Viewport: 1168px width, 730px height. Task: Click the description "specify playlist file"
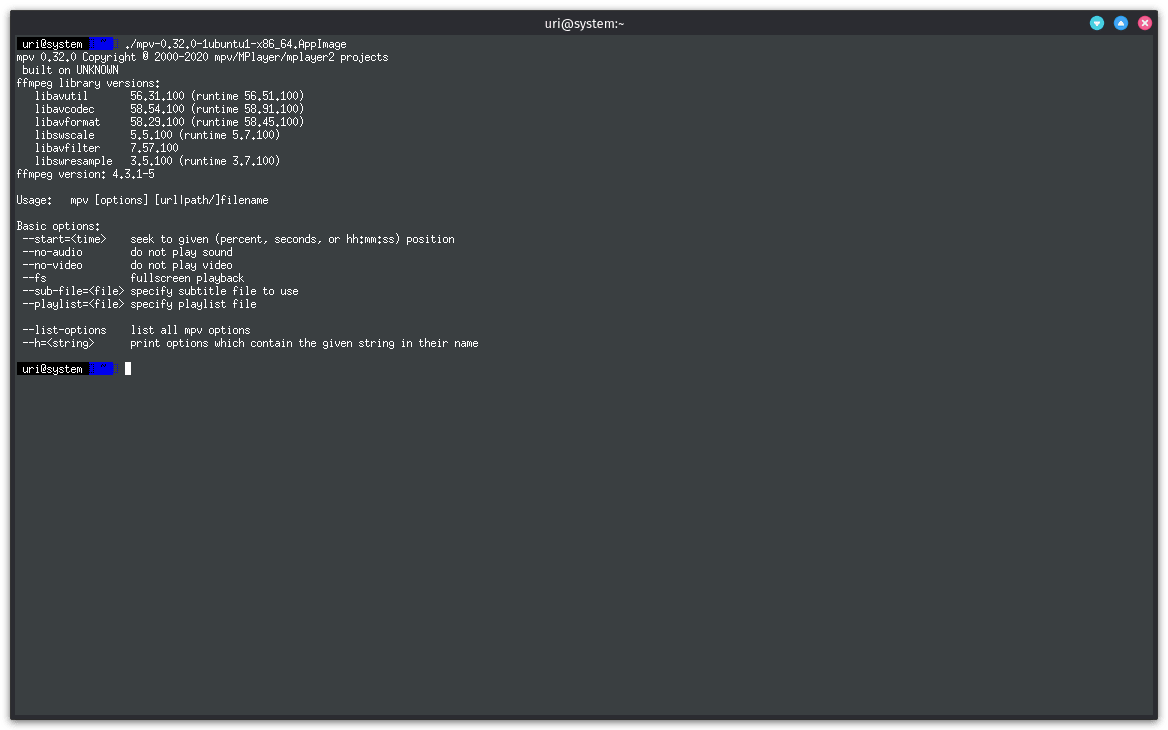coord(193,305)
